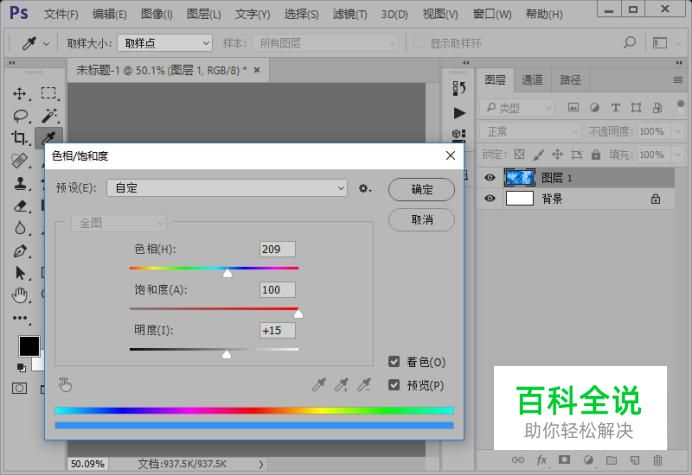Toggle lock all padlock icon
Viewport: 692px width, 475px height.
click(596, 154)
